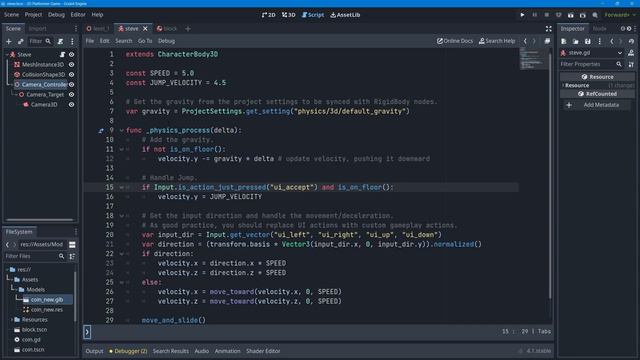This screenshot has width=640, height=360.
Task: Toggle visibility of CollisionShape3D node
Action: pos(71,75)
